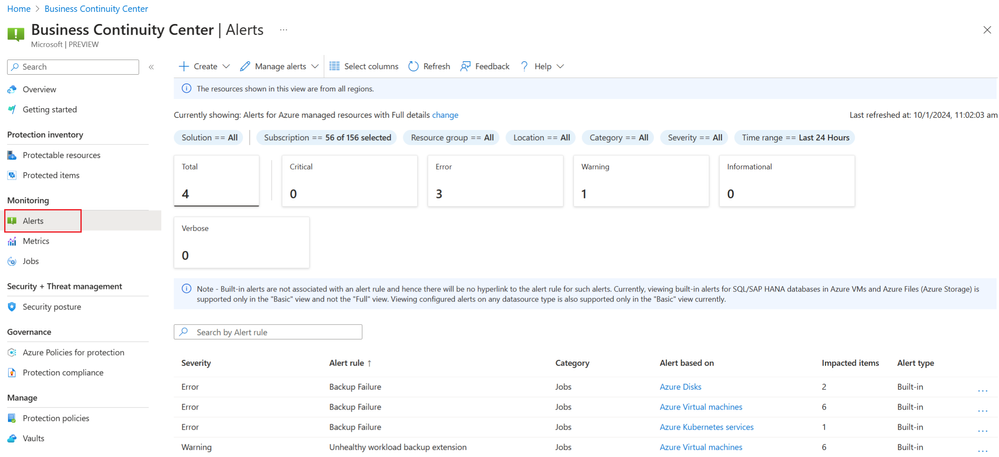Go to Protectable resources
The width and height of the screenshot is (999, 457).
61,155
